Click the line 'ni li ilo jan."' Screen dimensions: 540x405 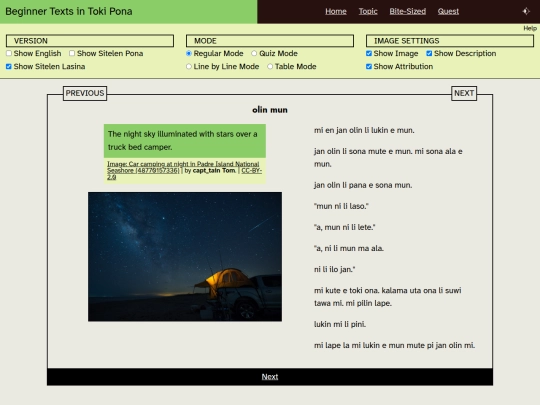334,269
